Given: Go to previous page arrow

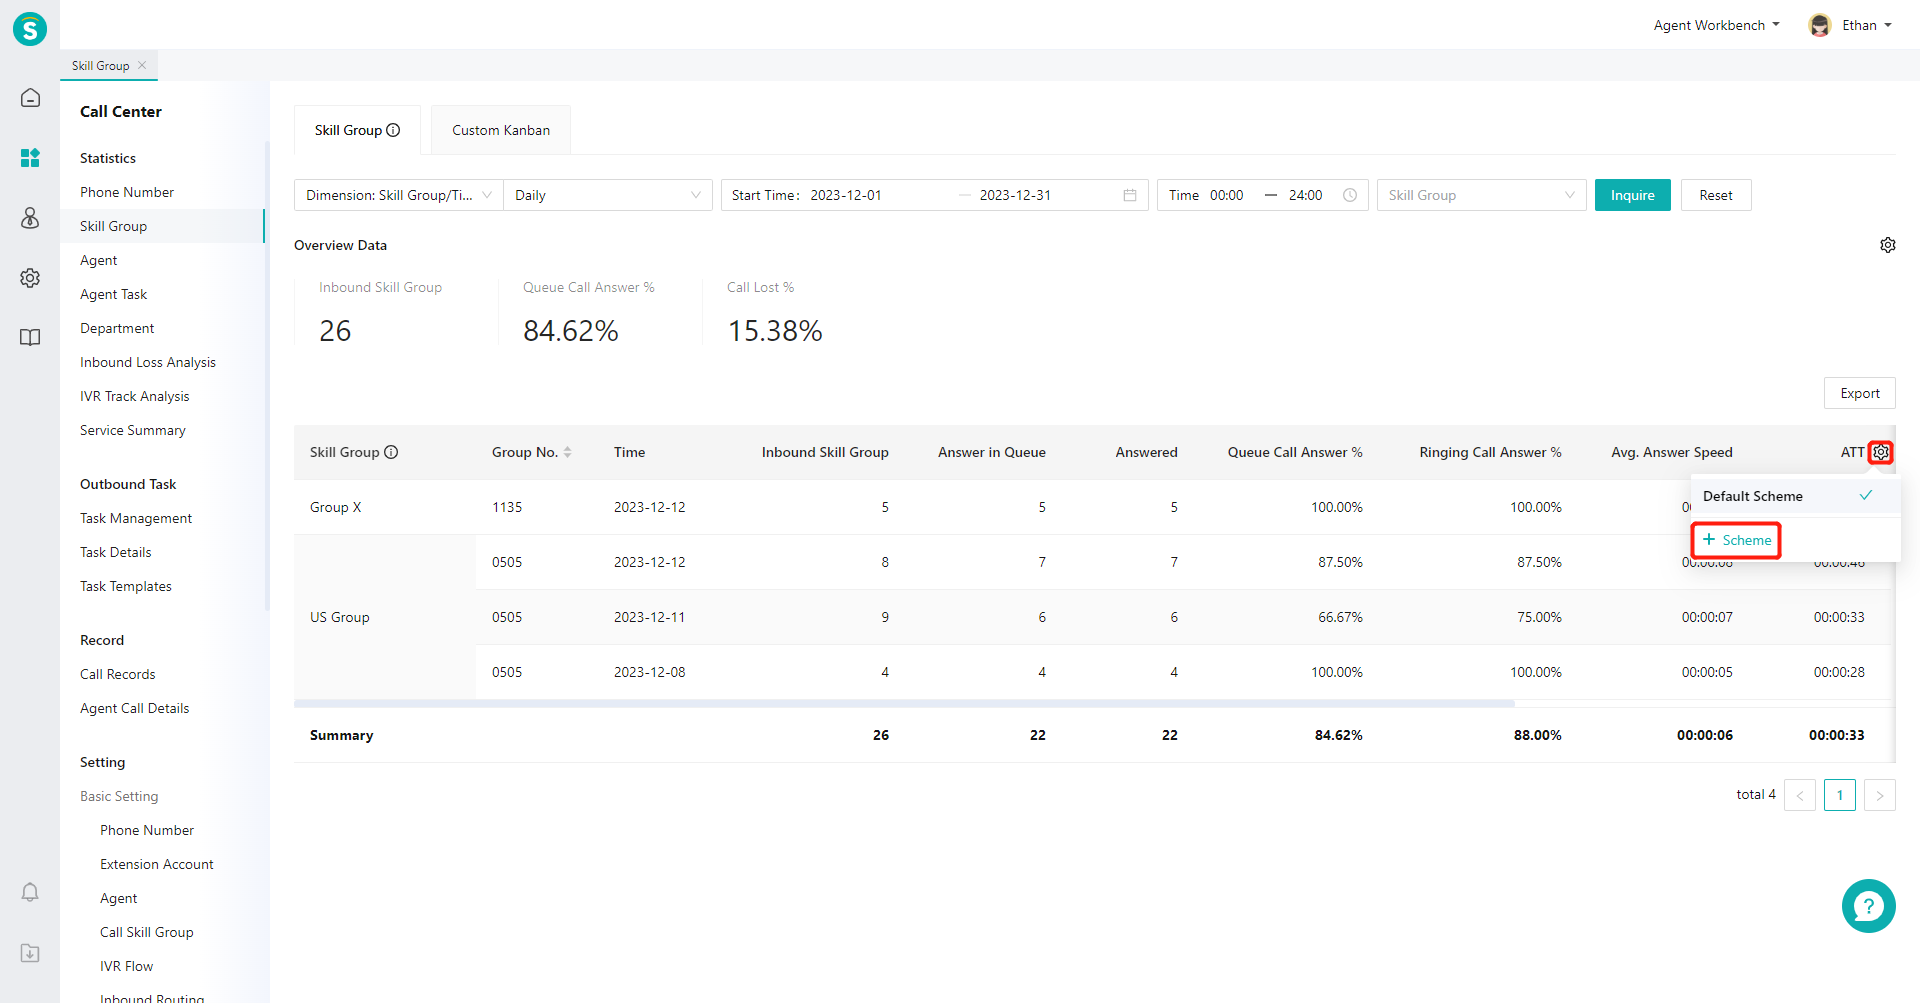Looking at the screenshot, I should click(x=1800, y=795).
